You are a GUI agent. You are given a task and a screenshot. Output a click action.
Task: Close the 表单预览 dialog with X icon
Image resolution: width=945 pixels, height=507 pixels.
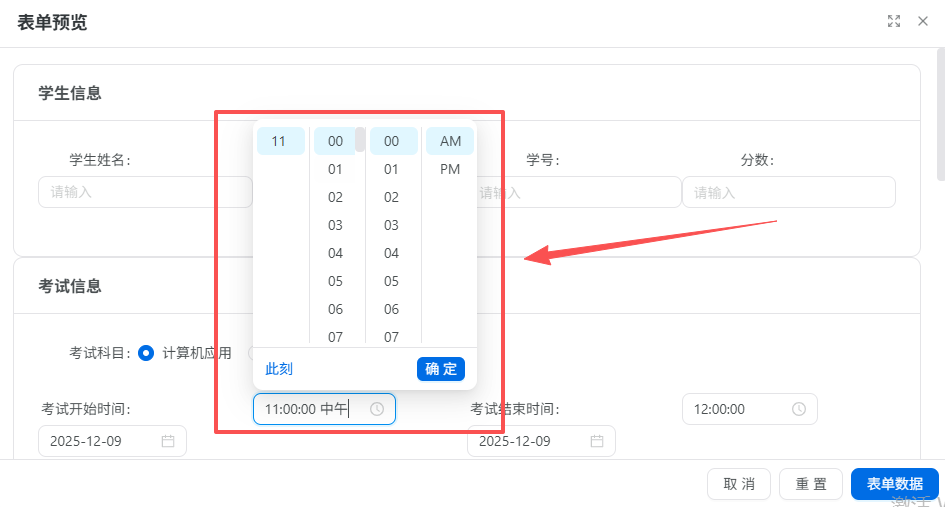[x=923, y=22]
